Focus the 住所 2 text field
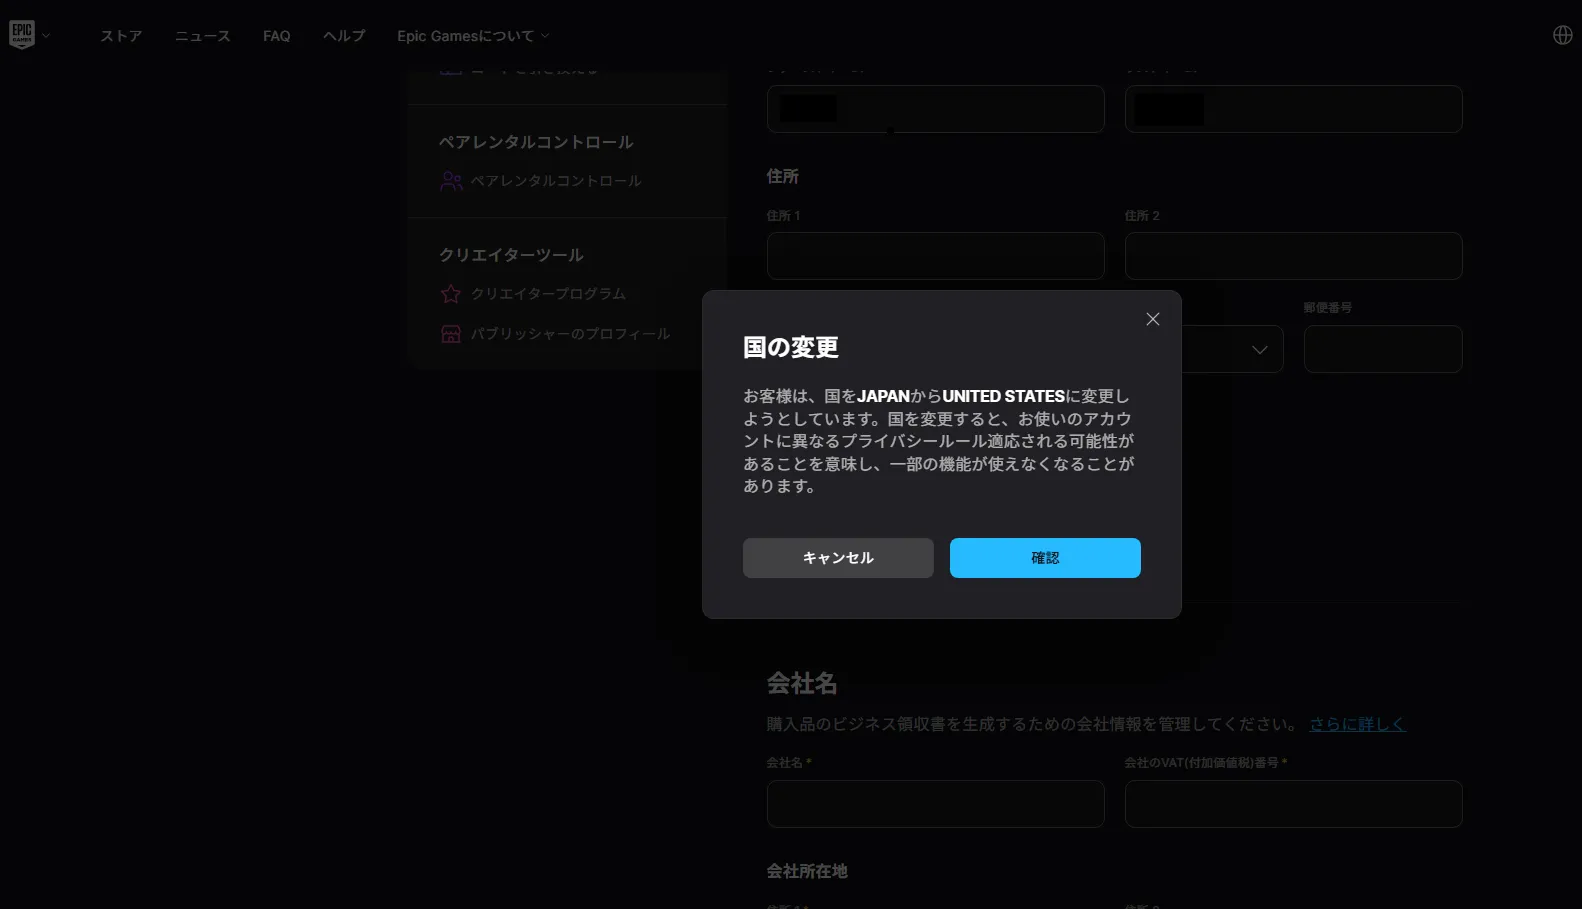Image resolution: width=1582 pixels, height=909 pixels. point(1293,256)
